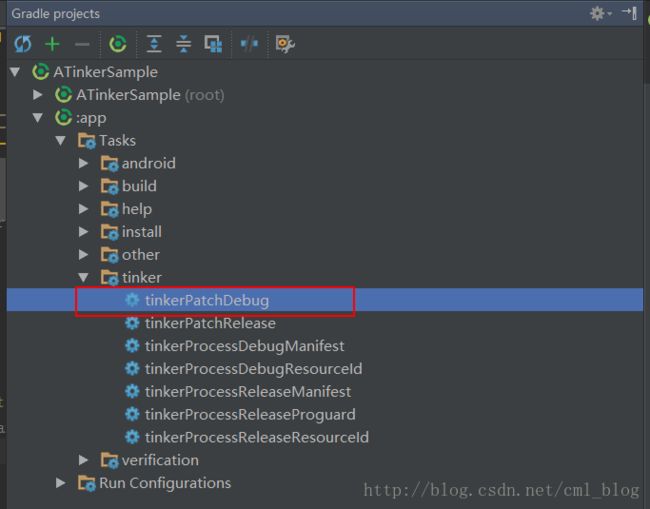Open Gradle settings wrench icon
Screen dimensions: 650x509
pos(285,44)
